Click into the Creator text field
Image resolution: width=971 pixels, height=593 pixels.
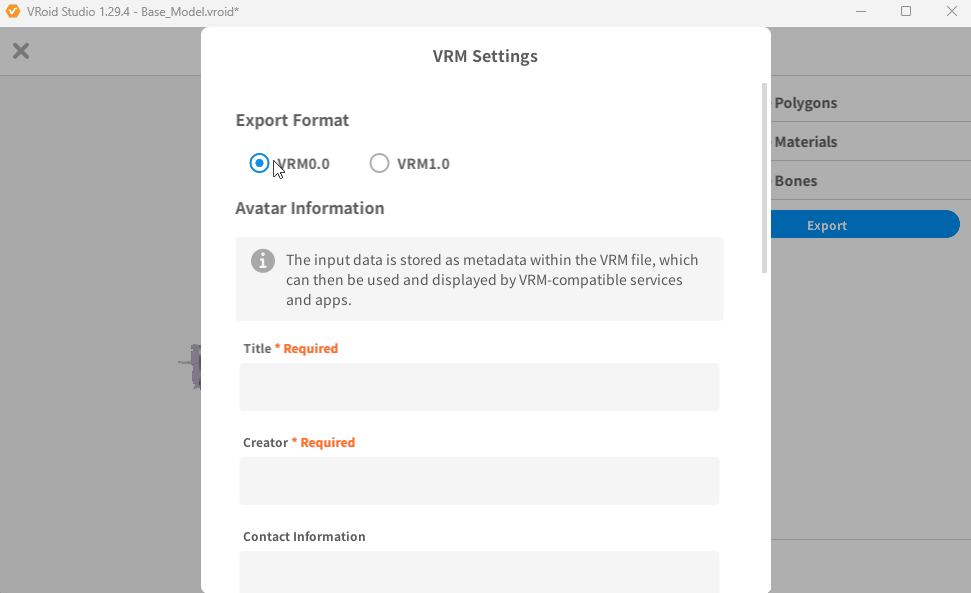click(x=479, y=481)
